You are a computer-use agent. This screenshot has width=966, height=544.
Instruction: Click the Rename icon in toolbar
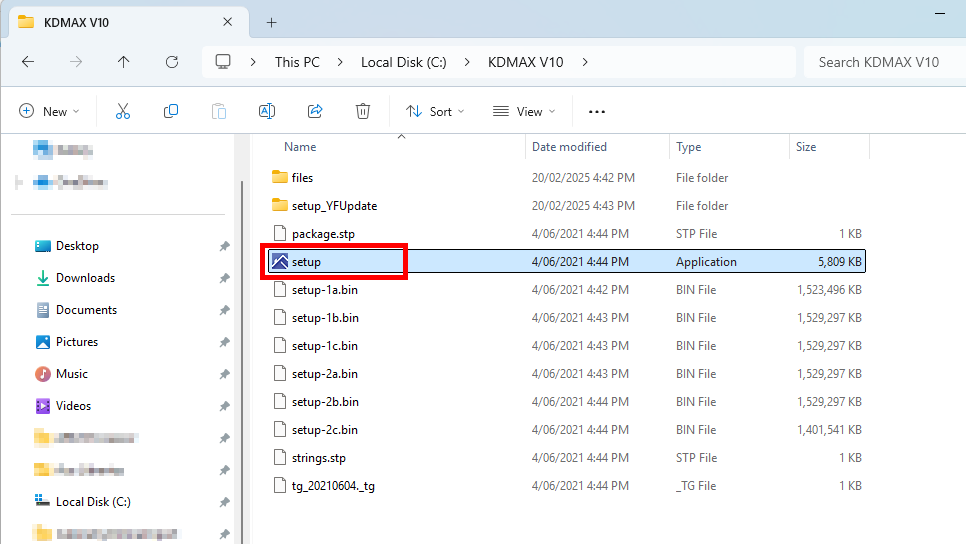click(x=267, y=112)
